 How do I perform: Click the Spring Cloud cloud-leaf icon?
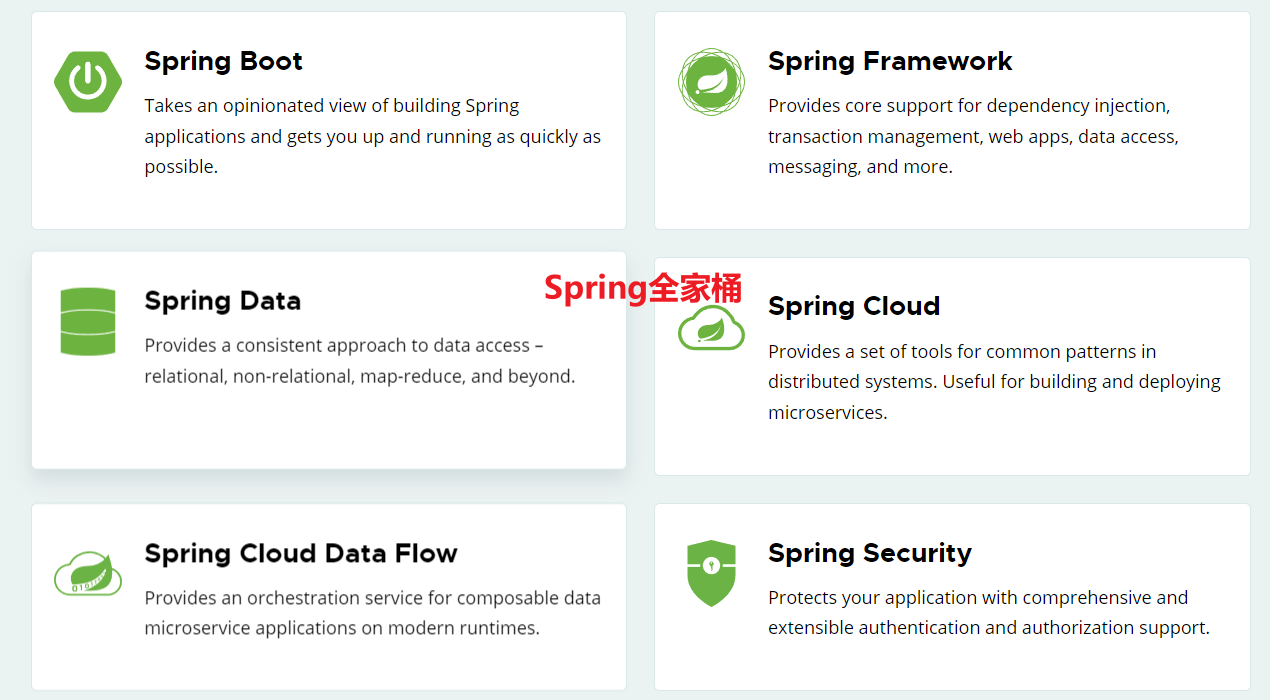(711, 328)
